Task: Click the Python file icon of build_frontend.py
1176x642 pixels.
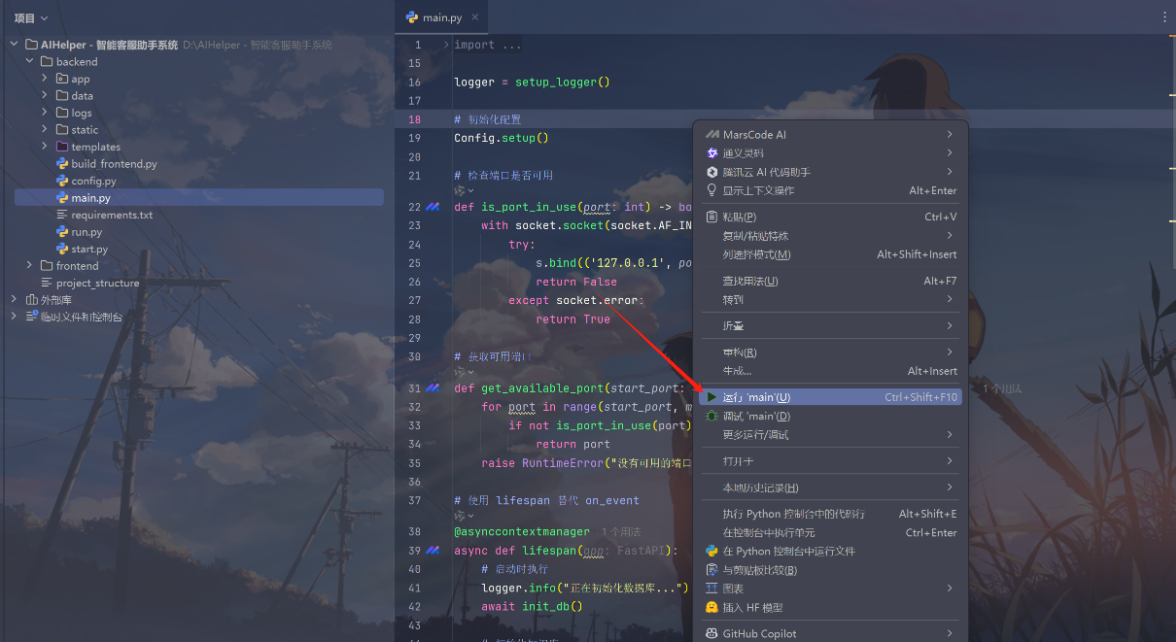Action: pyautogui.click(x=62, y=164)
